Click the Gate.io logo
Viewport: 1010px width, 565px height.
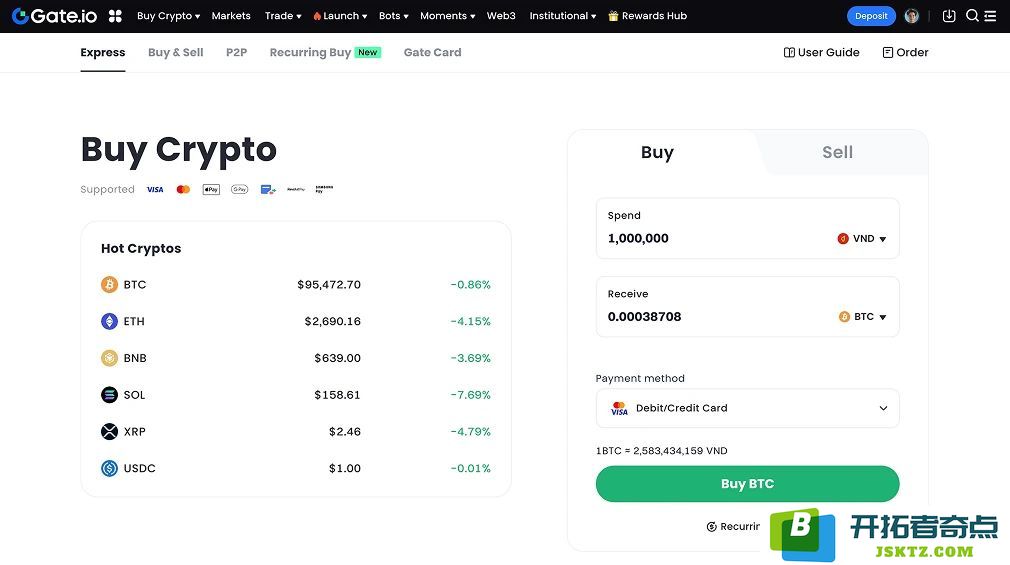55,16
